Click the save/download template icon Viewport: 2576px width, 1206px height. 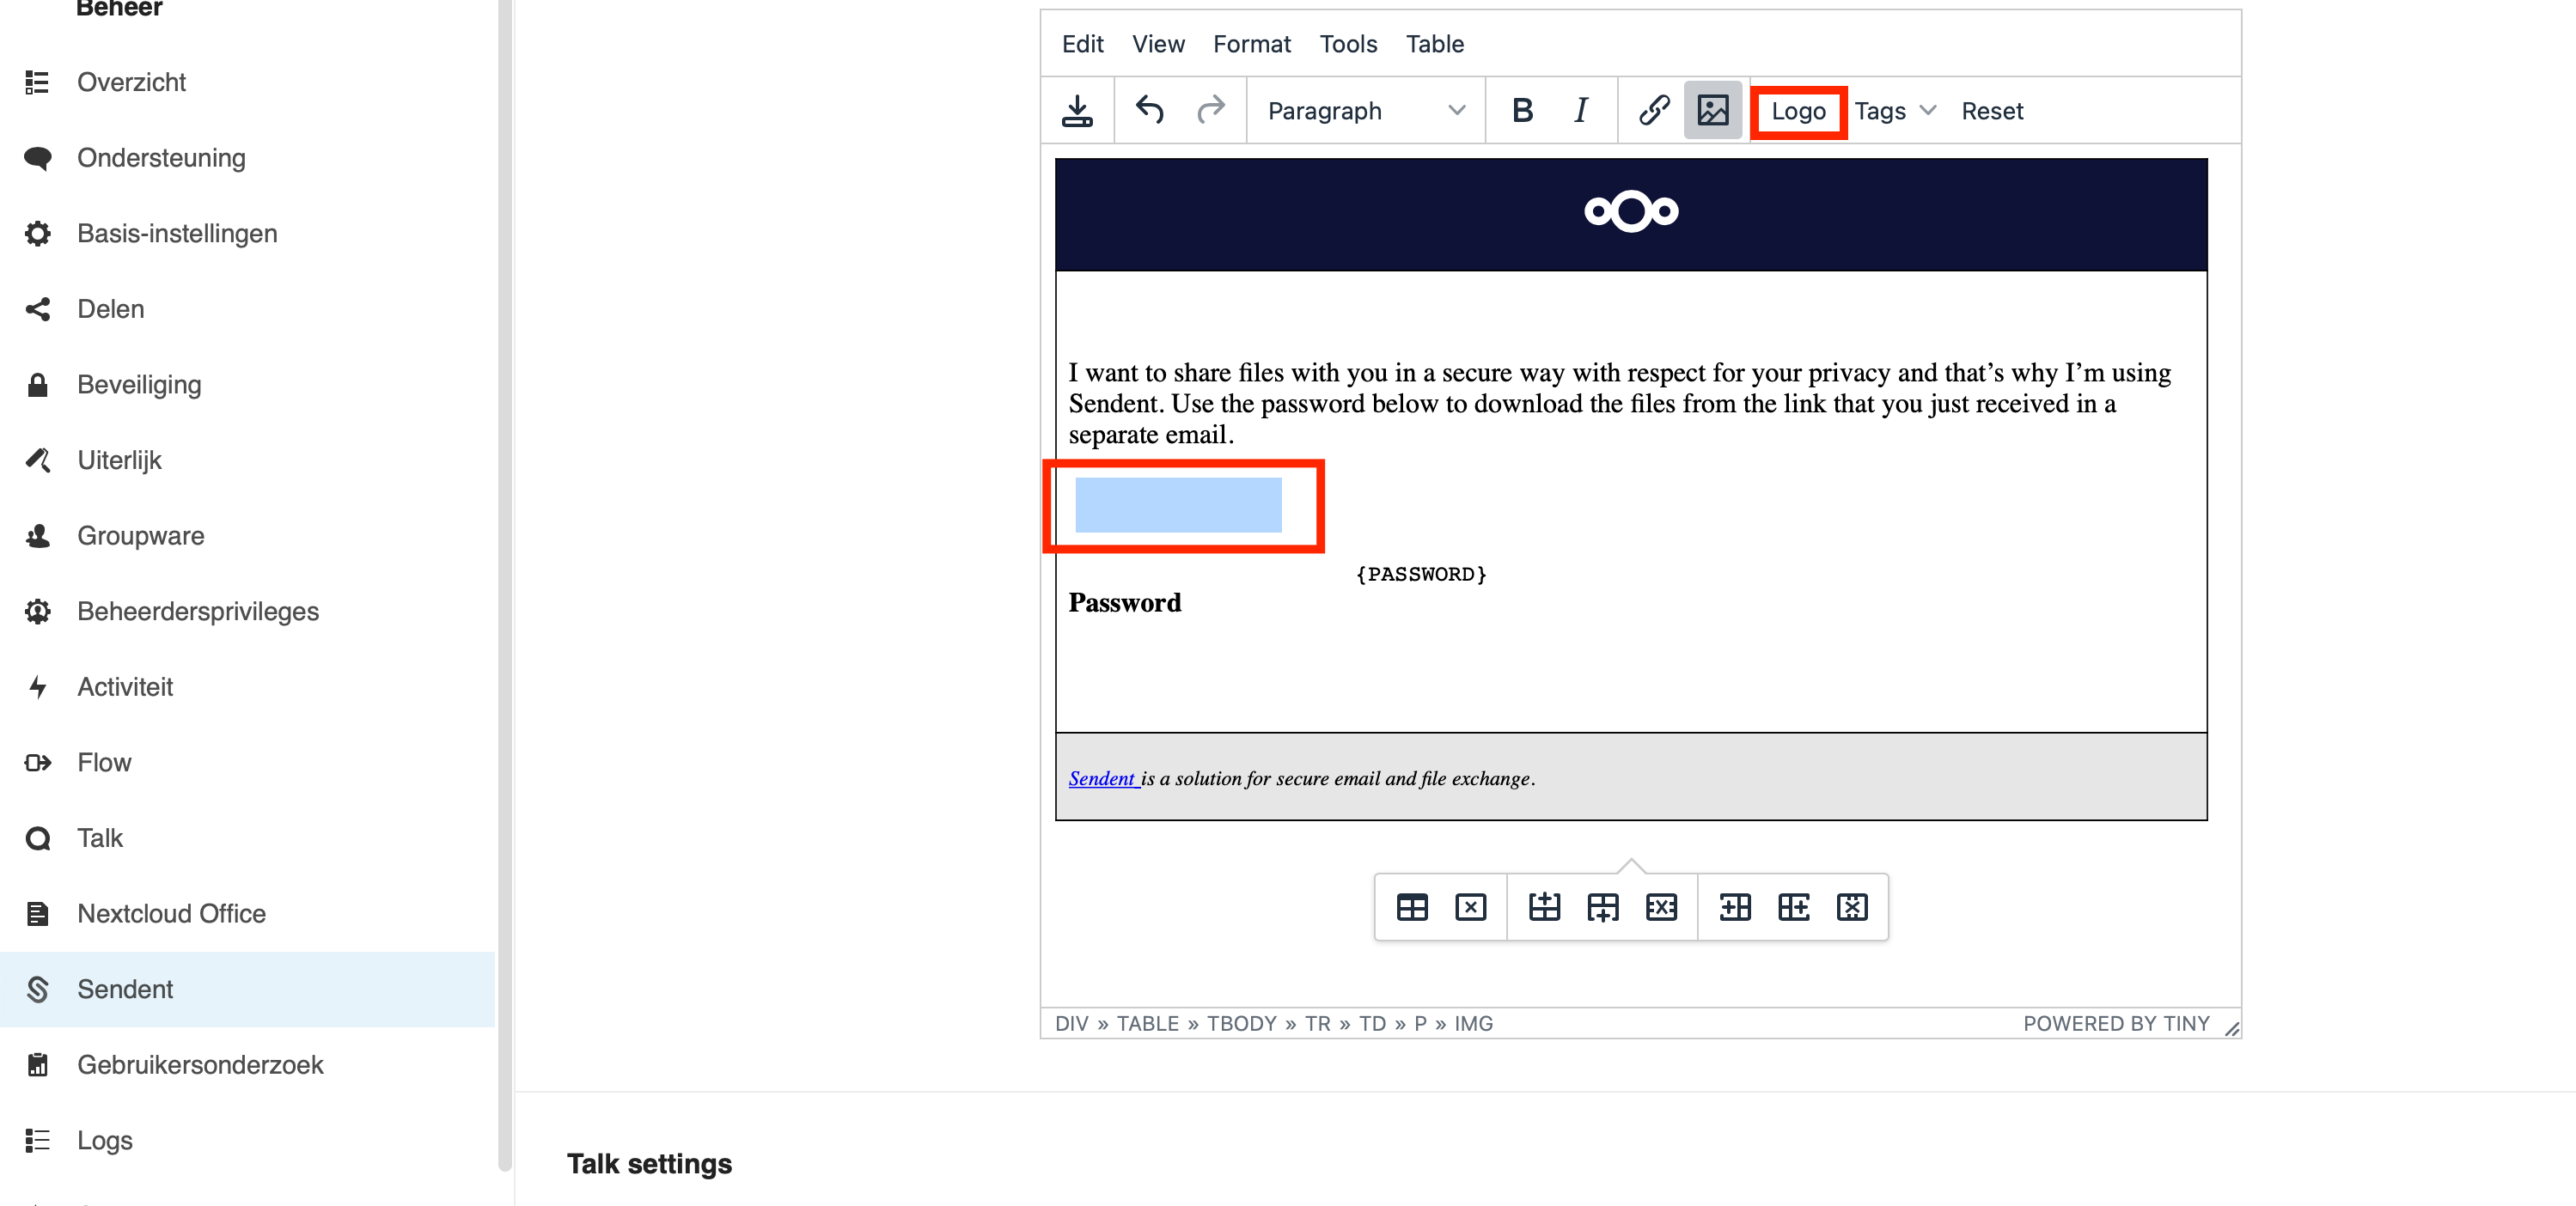(x=1077, y=110)
